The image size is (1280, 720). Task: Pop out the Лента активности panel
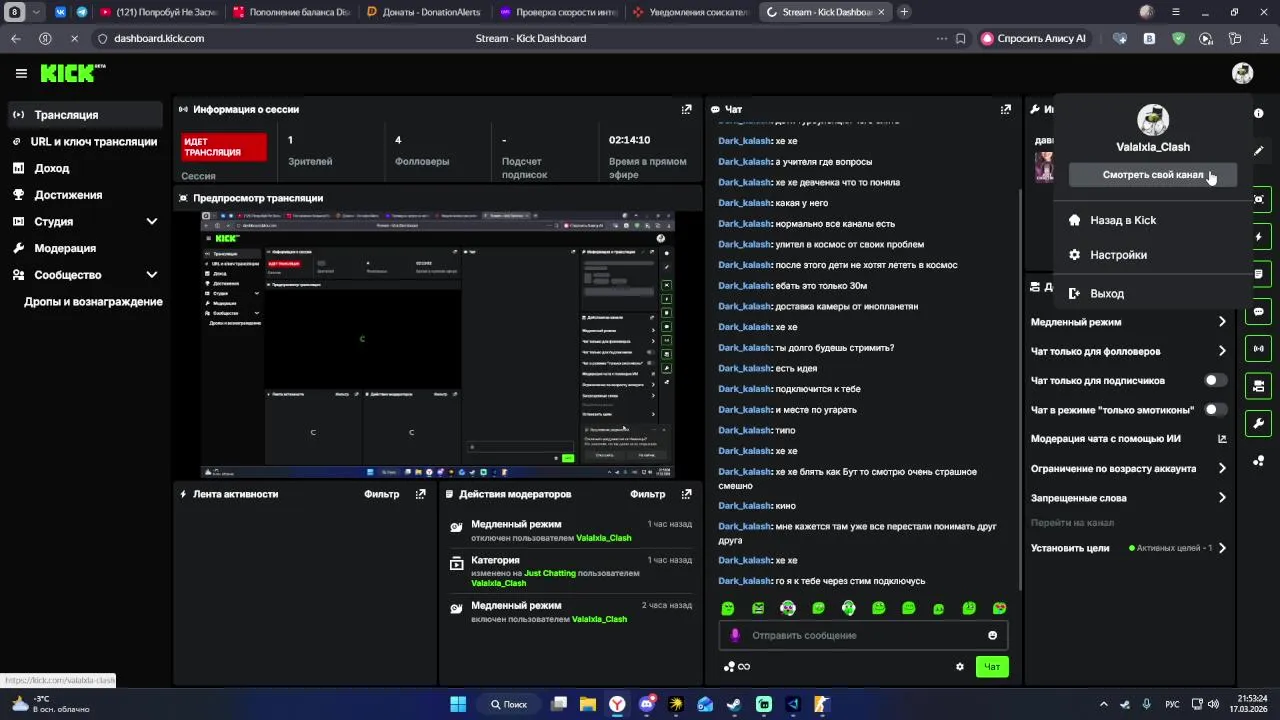420,494
